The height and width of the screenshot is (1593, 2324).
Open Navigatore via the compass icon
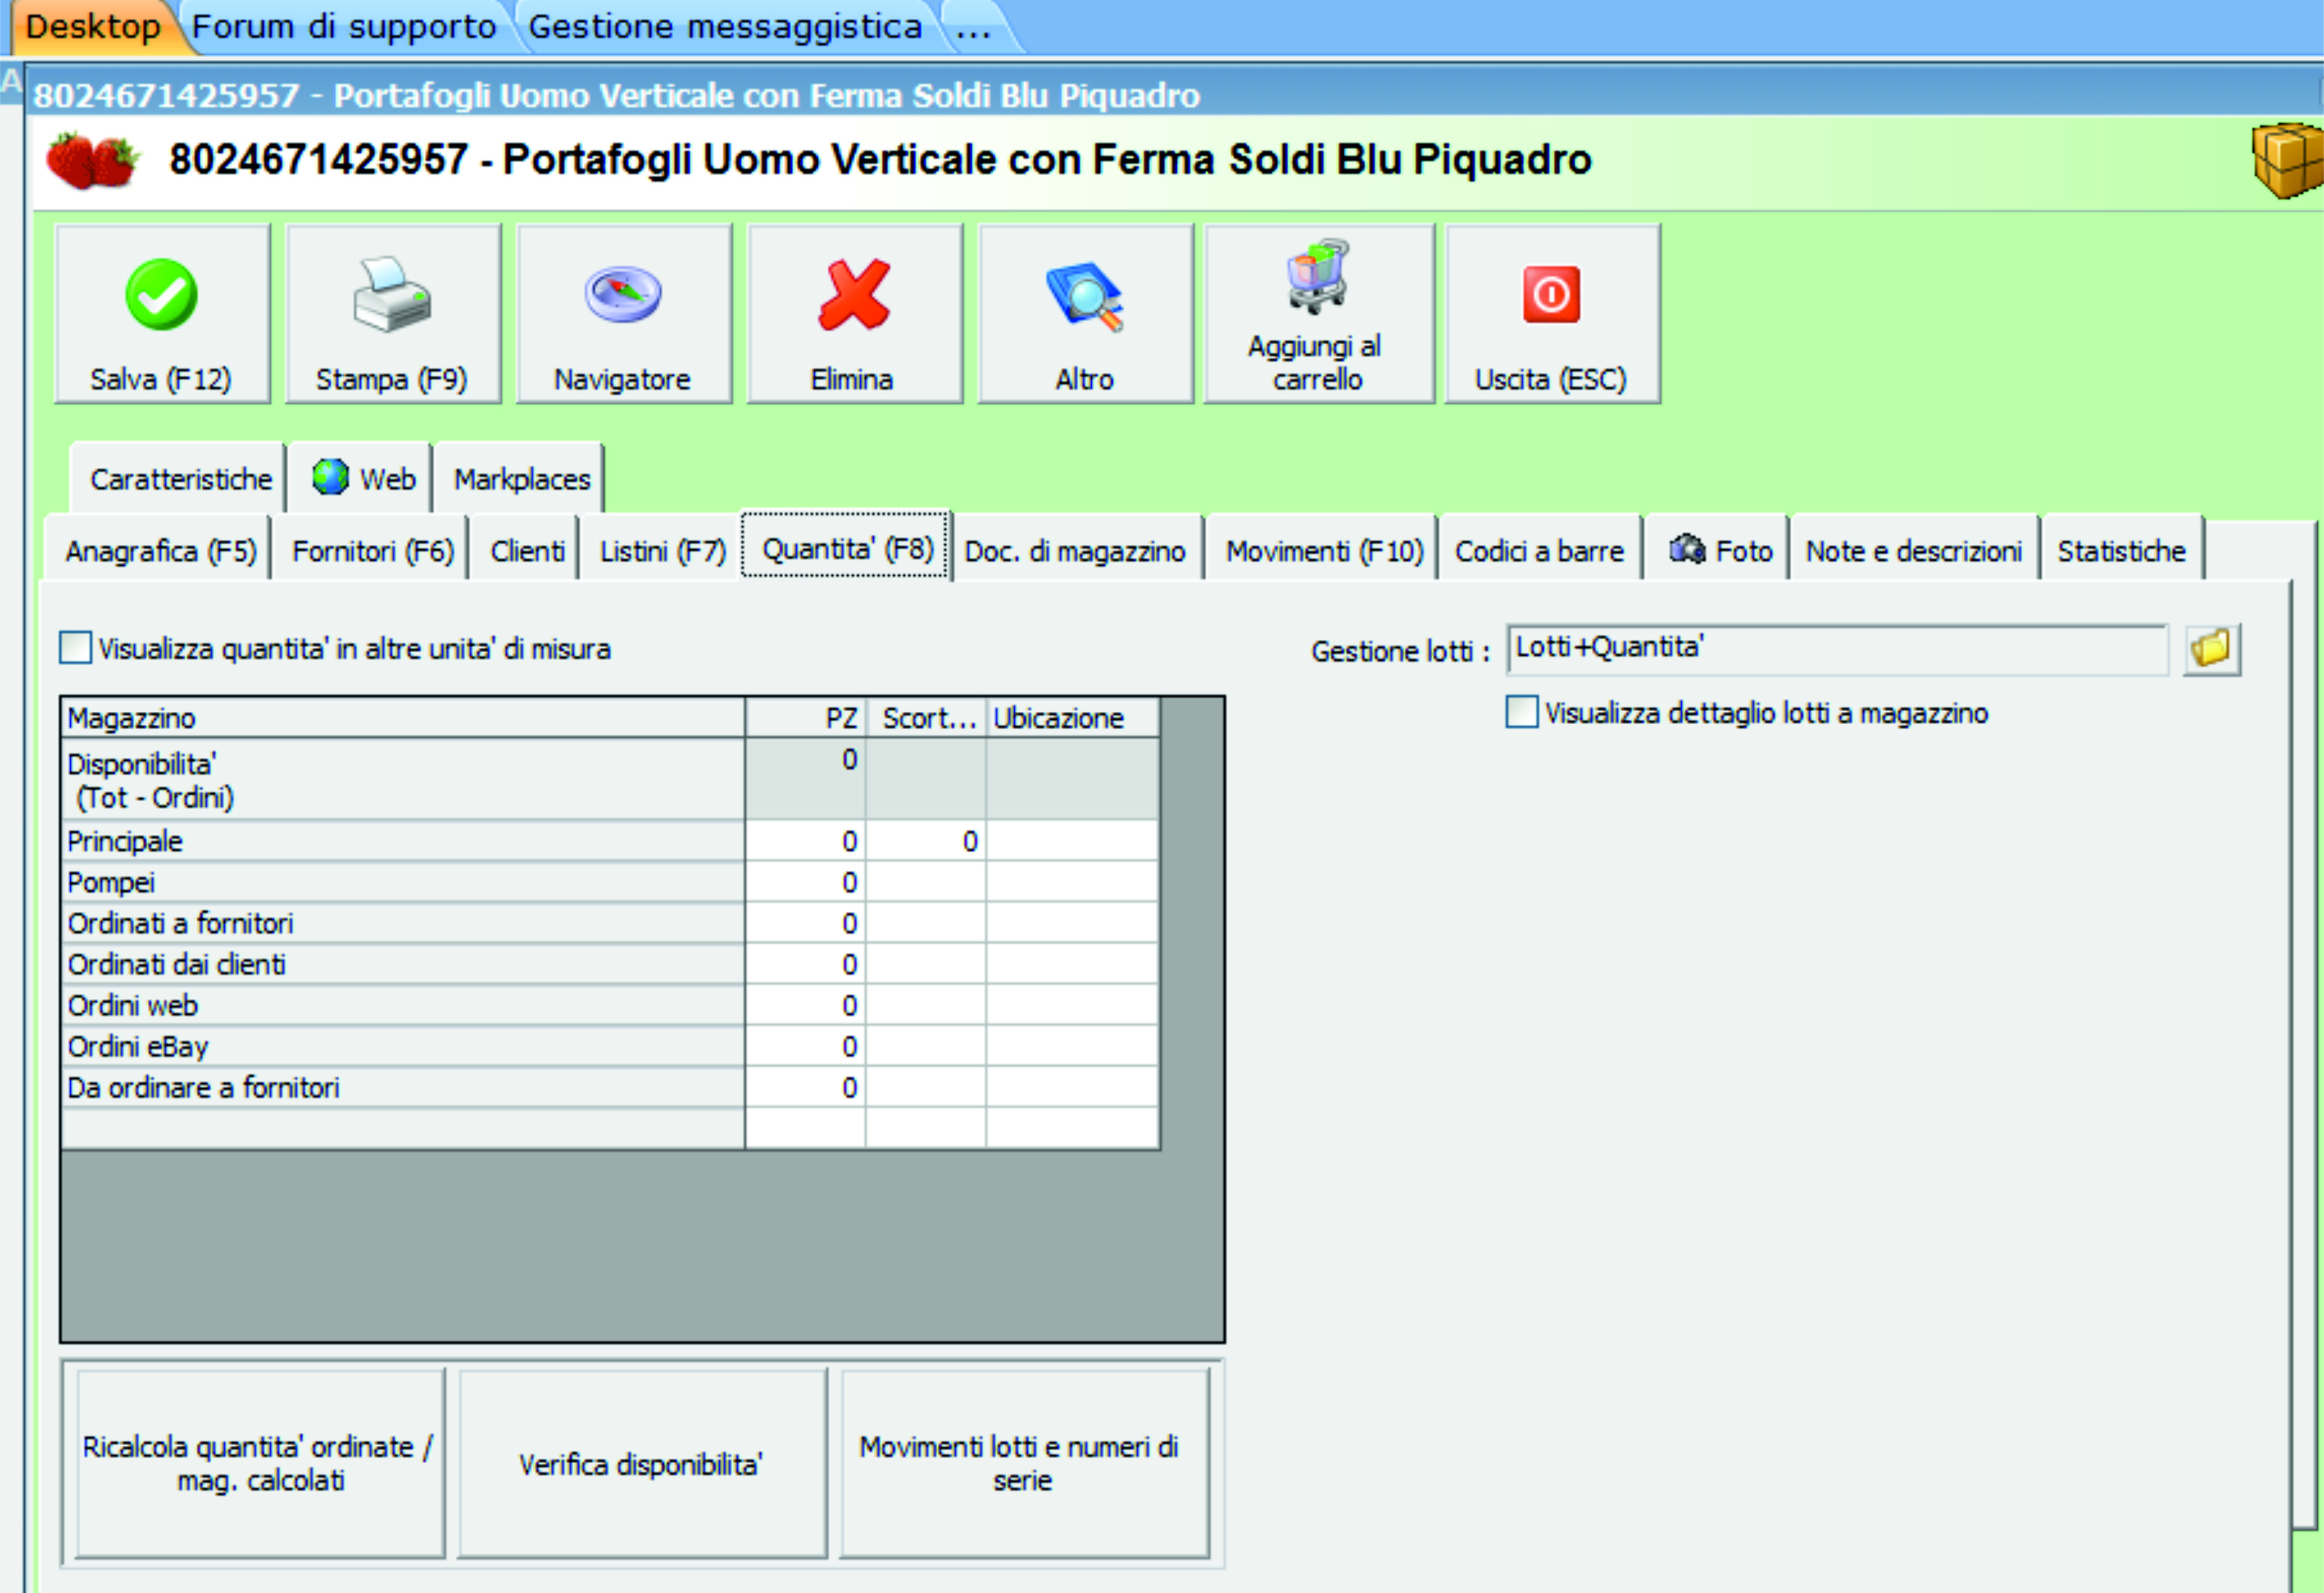[622, 294]
